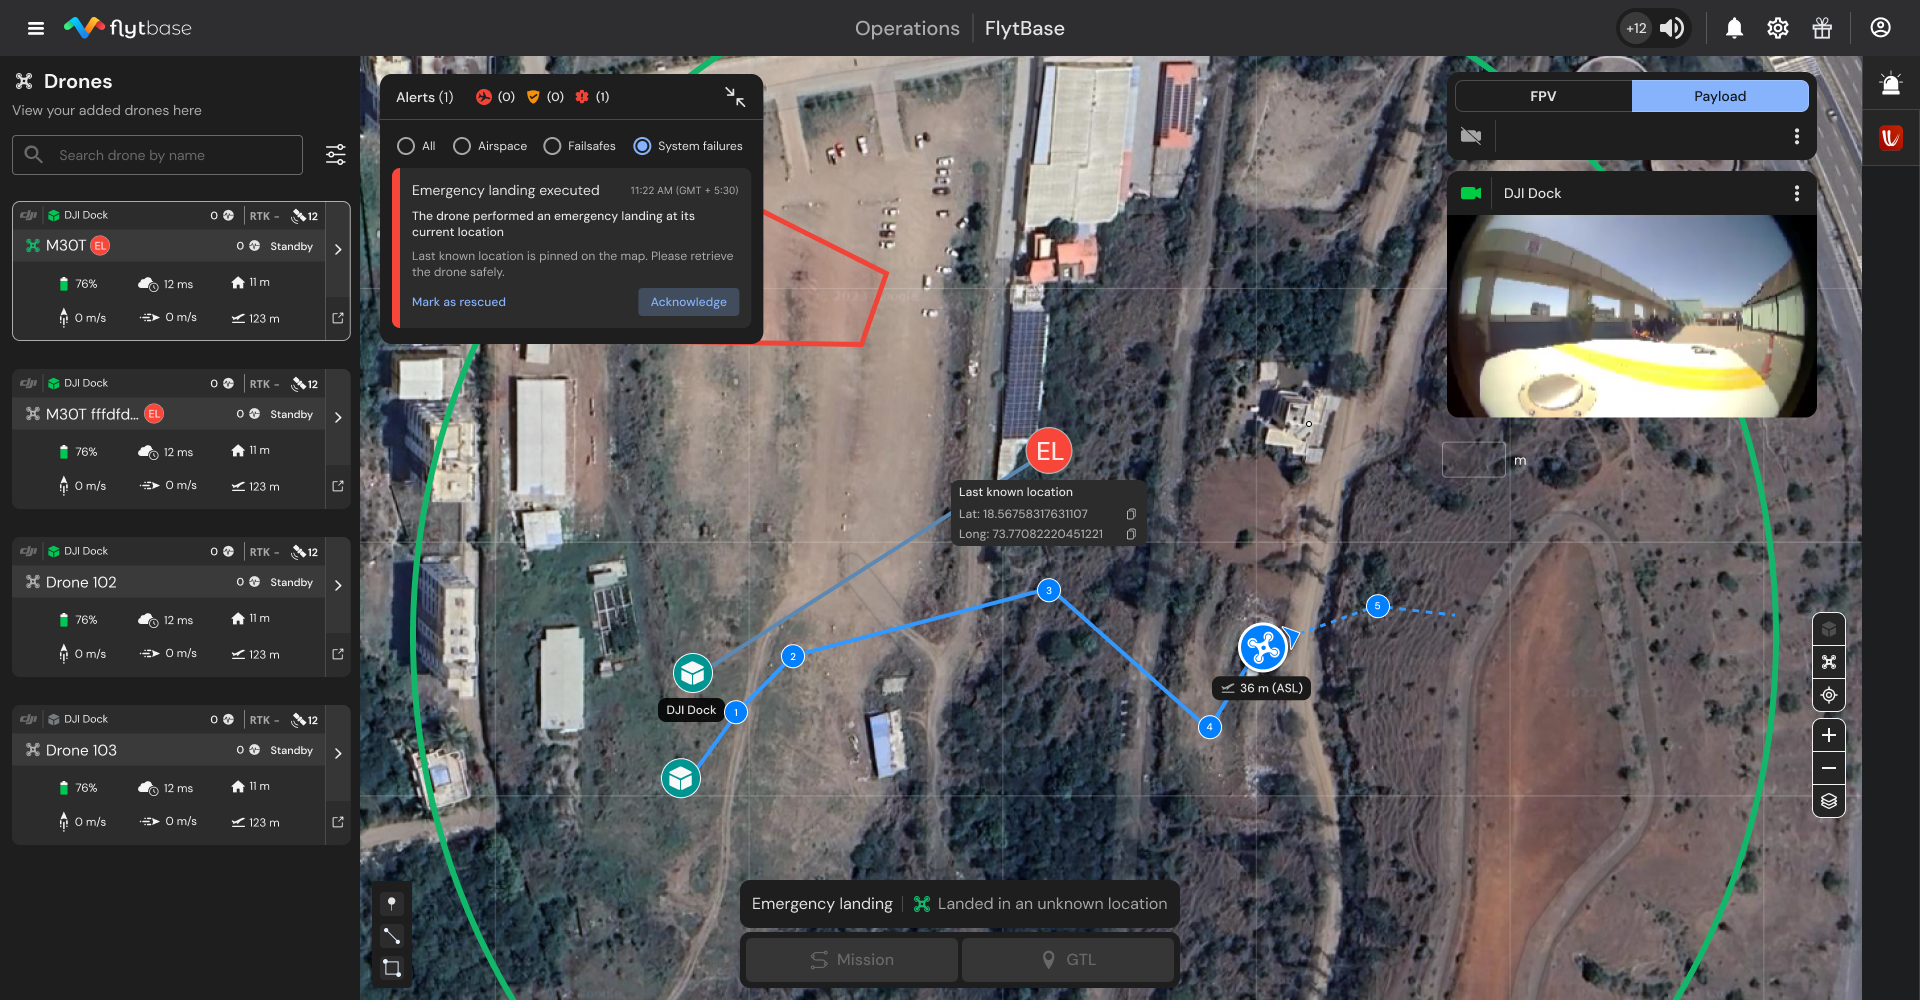The image size is (1920, 1000).
Task: Collapse the Alerts panel
Action: click(735, 97)
